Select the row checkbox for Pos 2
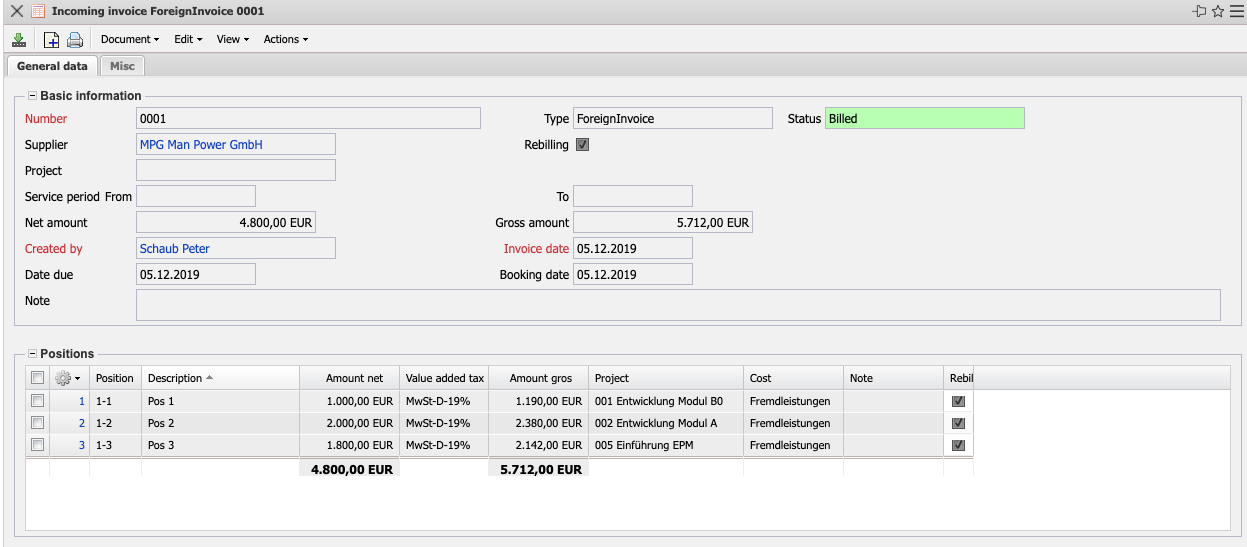 point(37,423)
